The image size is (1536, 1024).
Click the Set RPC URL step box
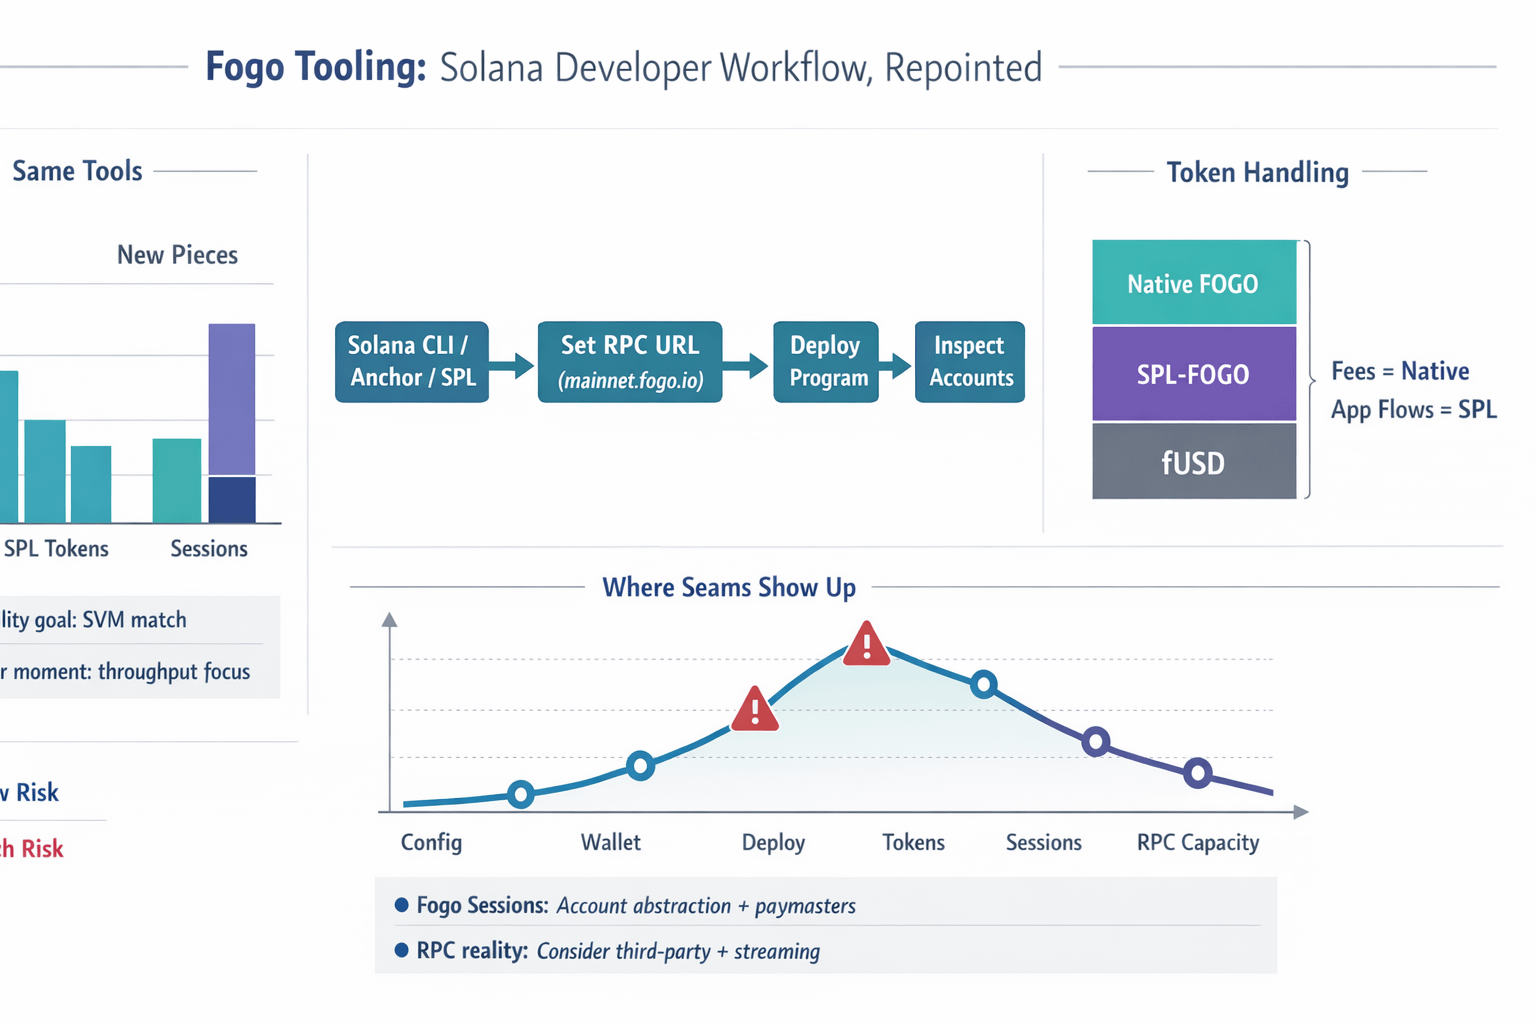pos(630,362)
